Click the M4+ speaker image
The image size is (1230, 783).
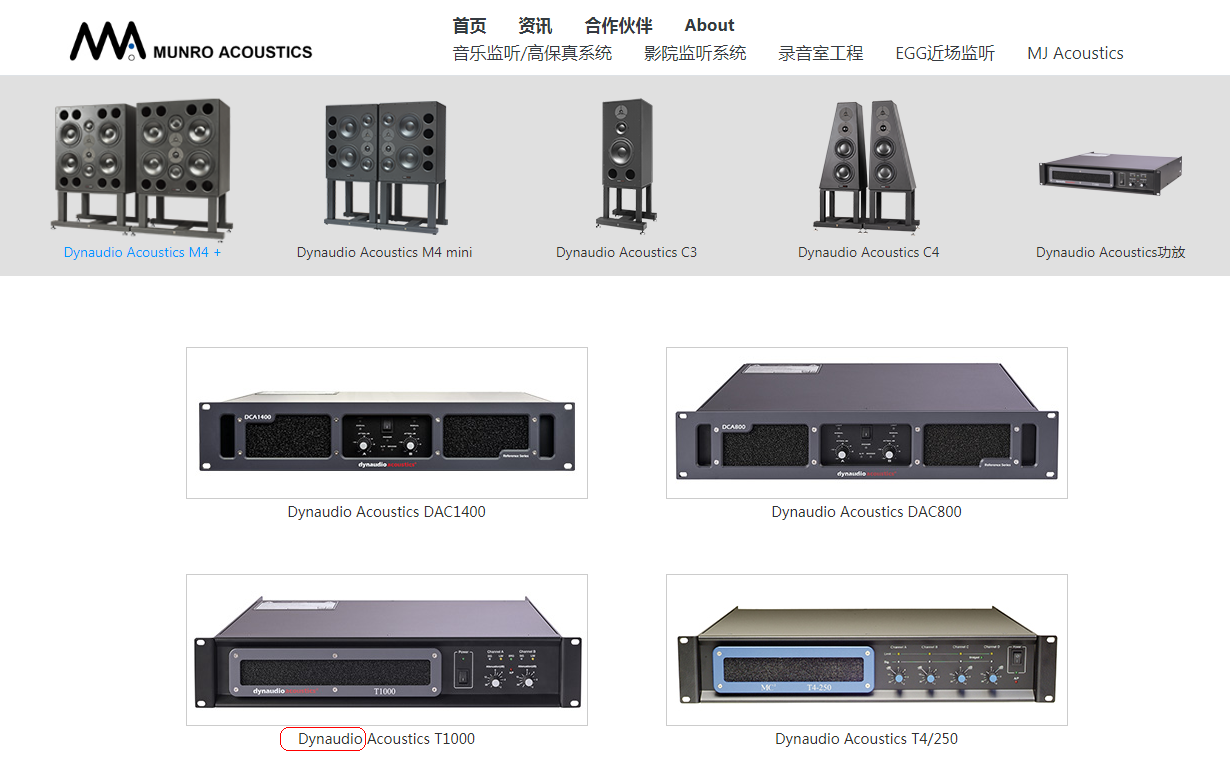pos(142,163)
